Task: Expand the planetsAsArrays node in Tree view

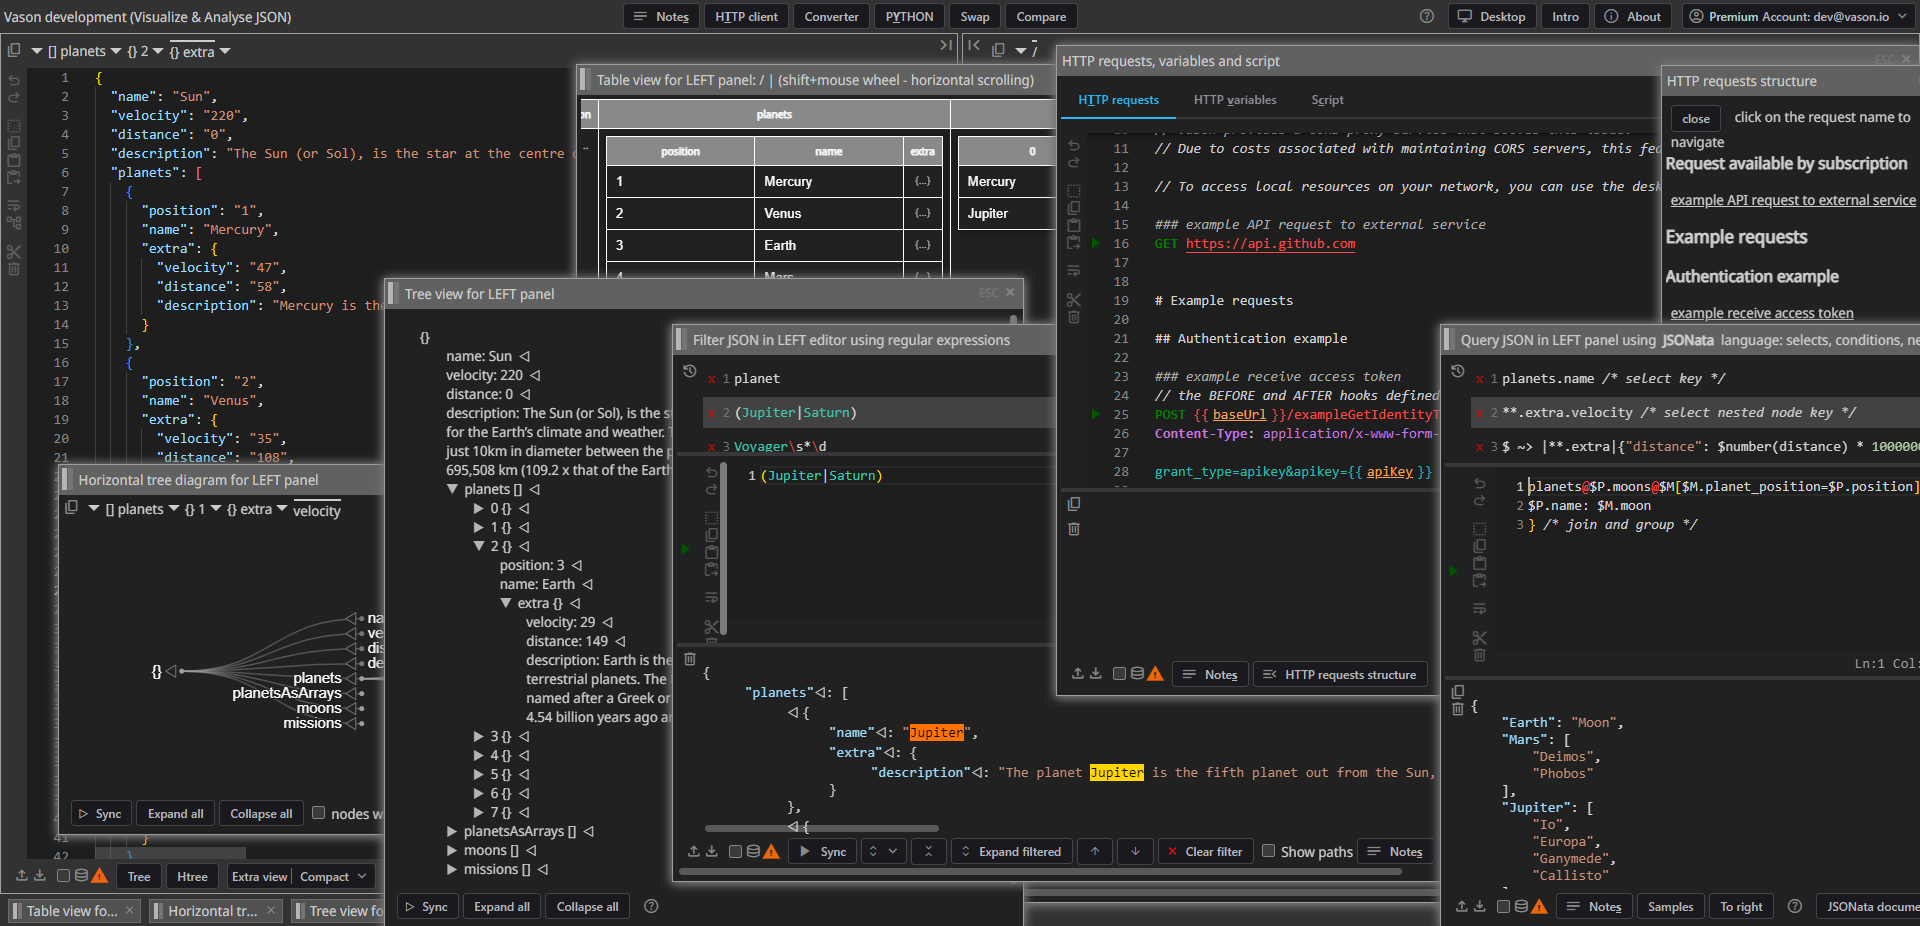Action: click(x=452, y=831)
